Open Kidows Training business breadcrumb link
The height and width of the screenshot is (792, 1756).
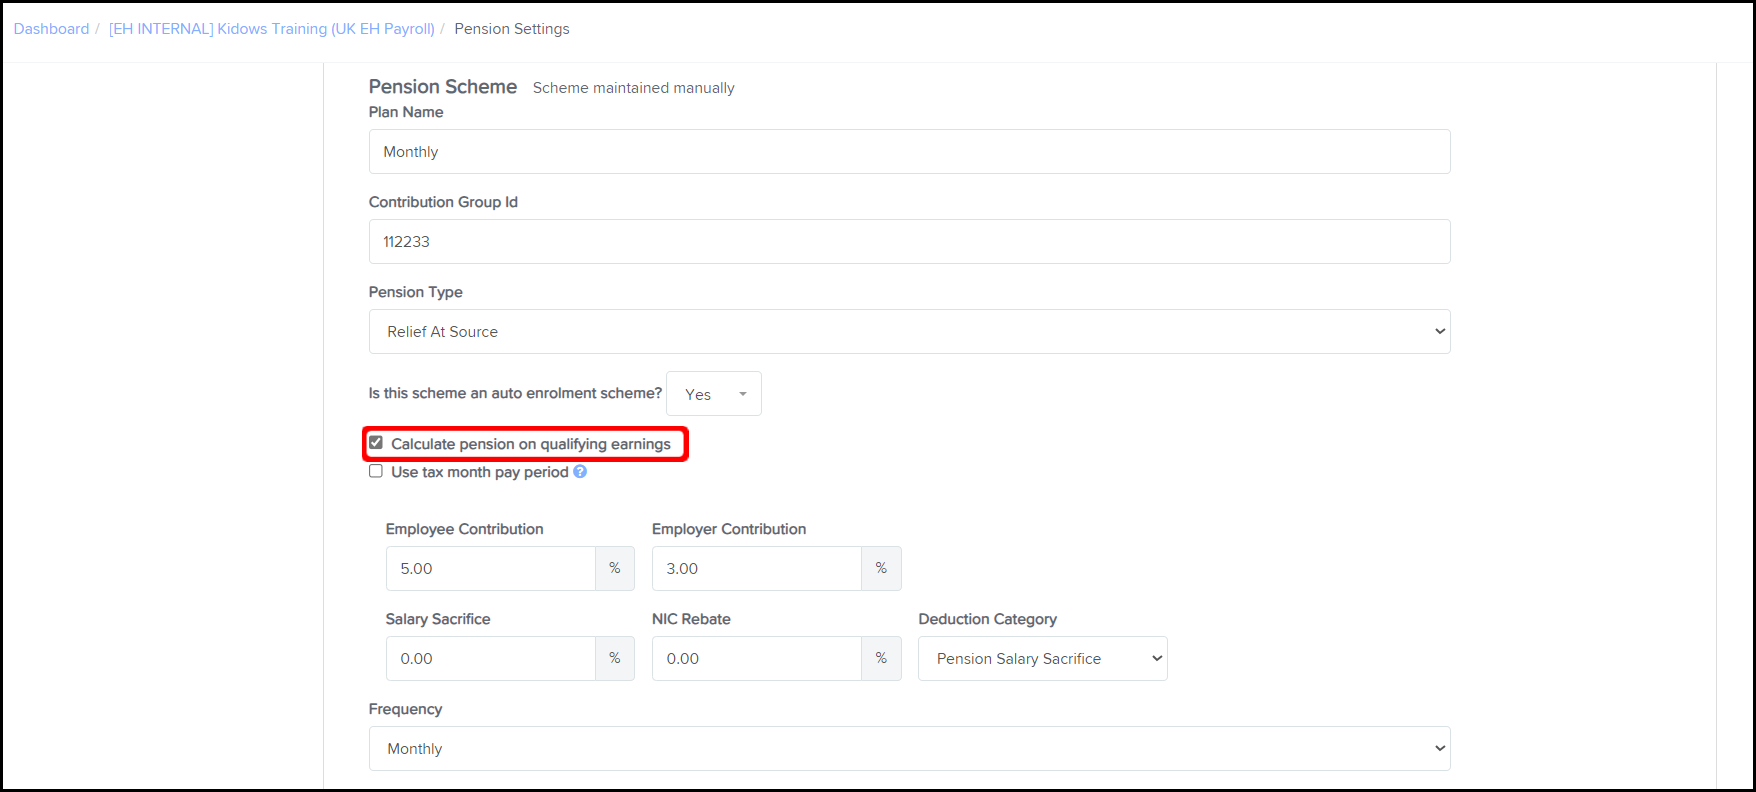271,29
